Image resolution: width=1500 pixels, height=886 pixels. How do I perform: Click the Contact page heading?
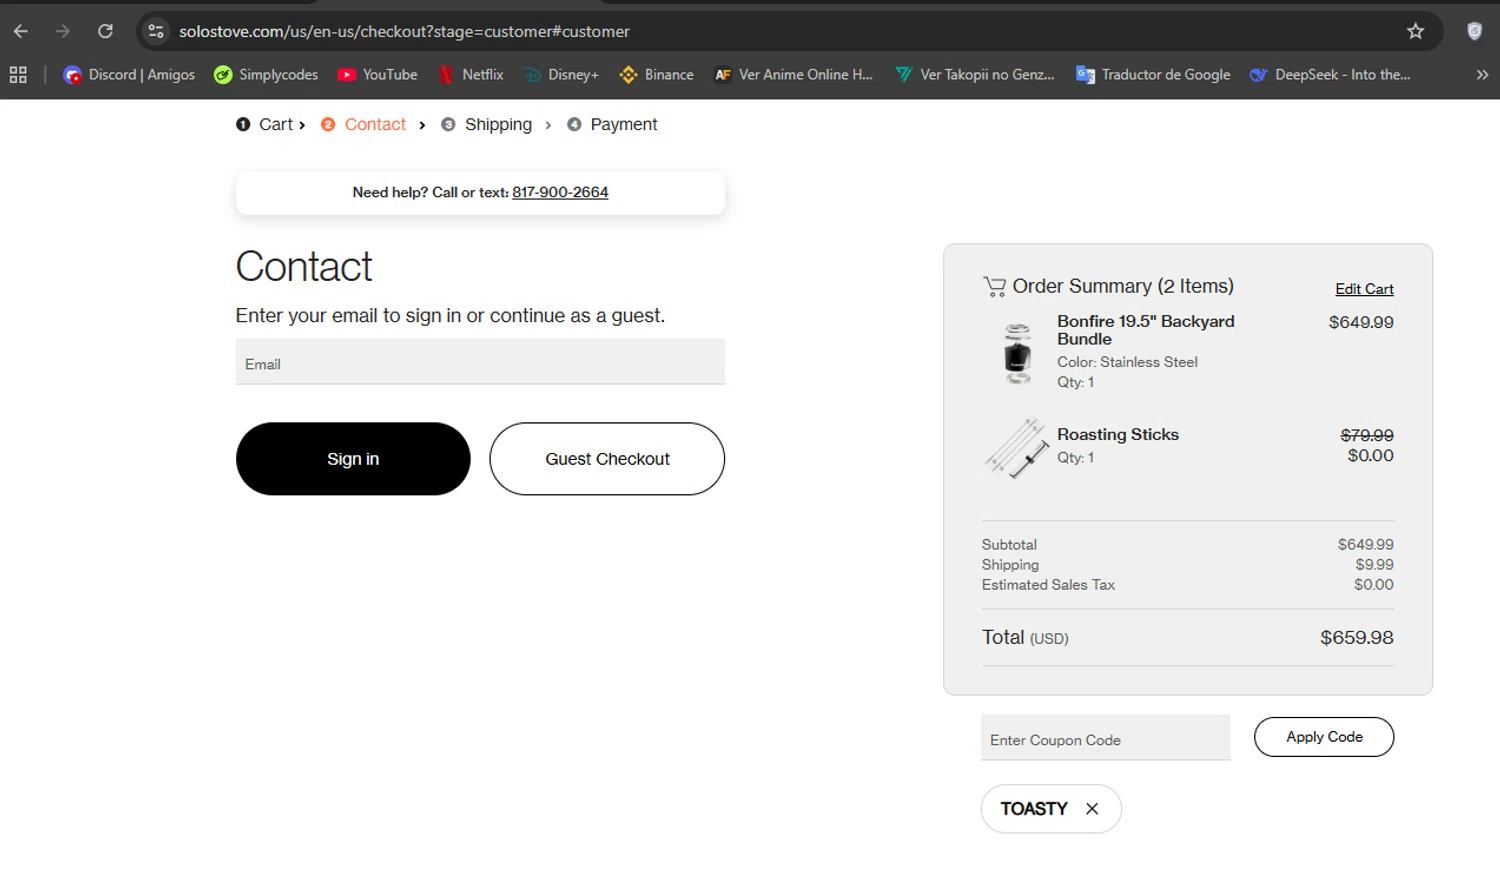(x=304, y=267)
